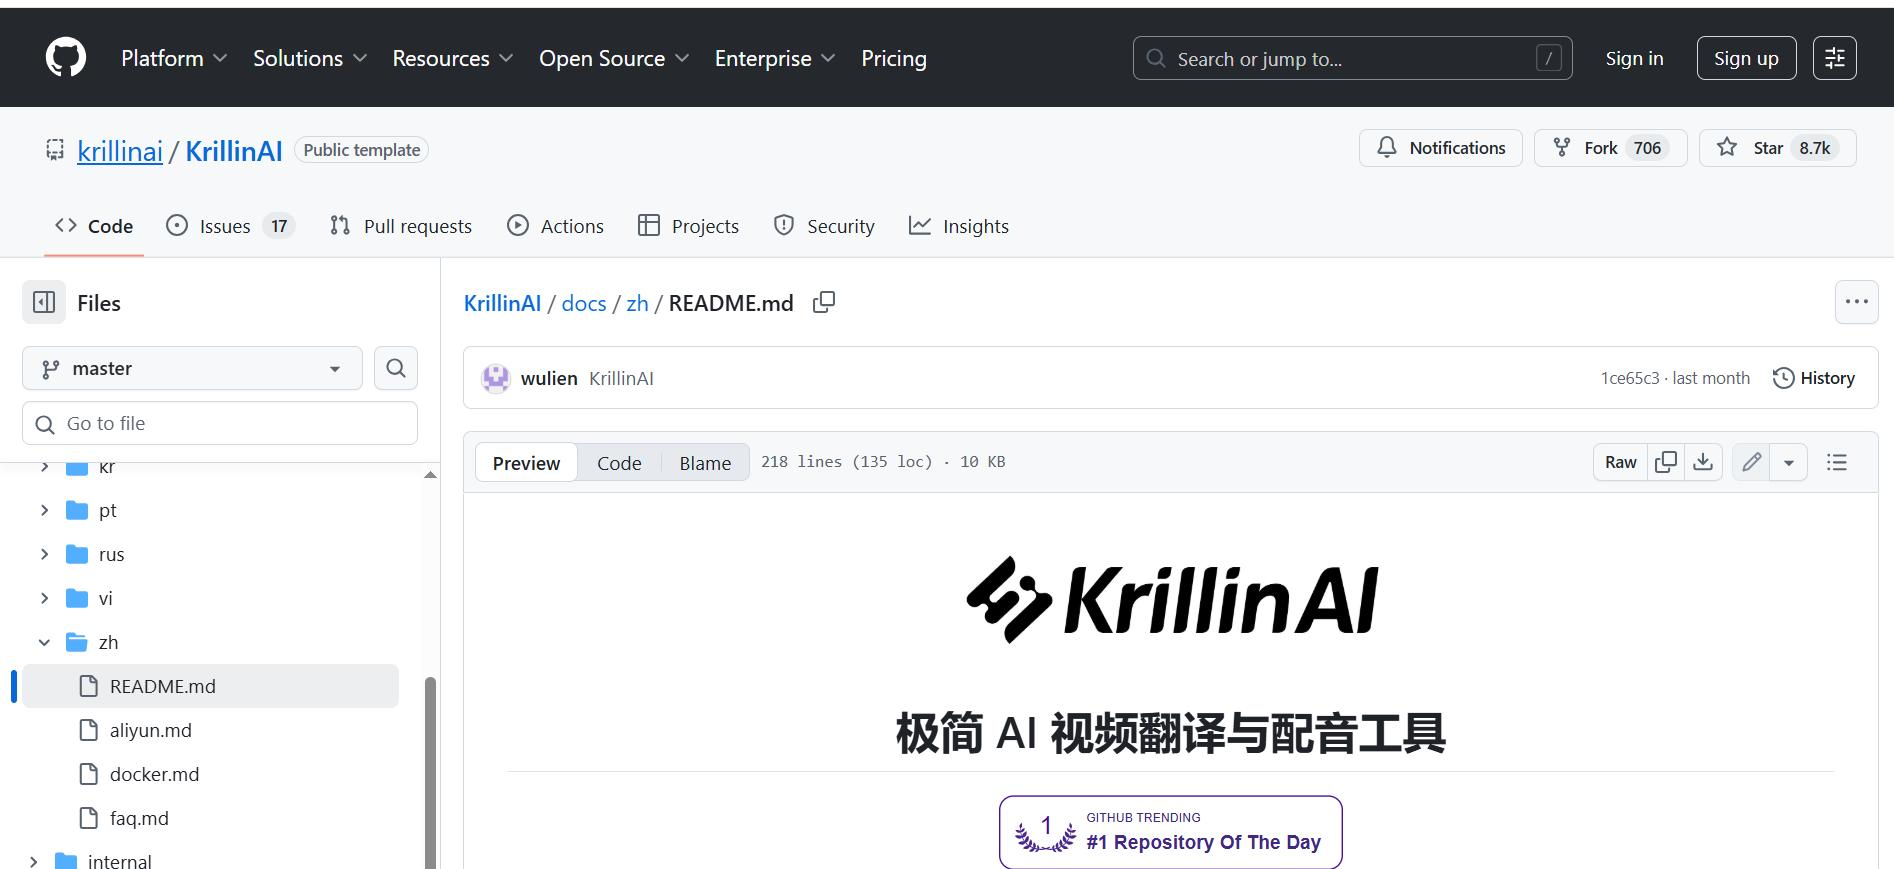Open the three-dot more file actions menu
This screenshot has width=1894, height=869.
(x=1856, y=302)
